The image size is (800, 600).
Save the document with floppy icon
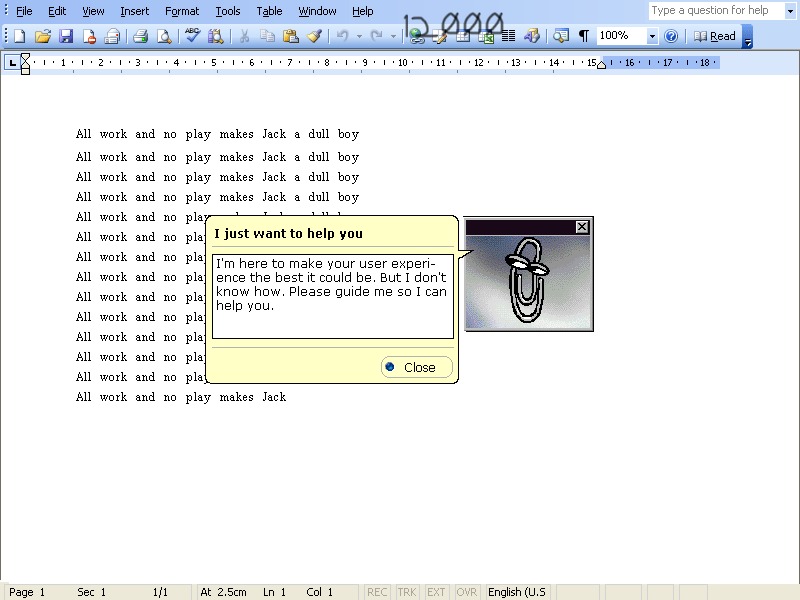point(66,36)
